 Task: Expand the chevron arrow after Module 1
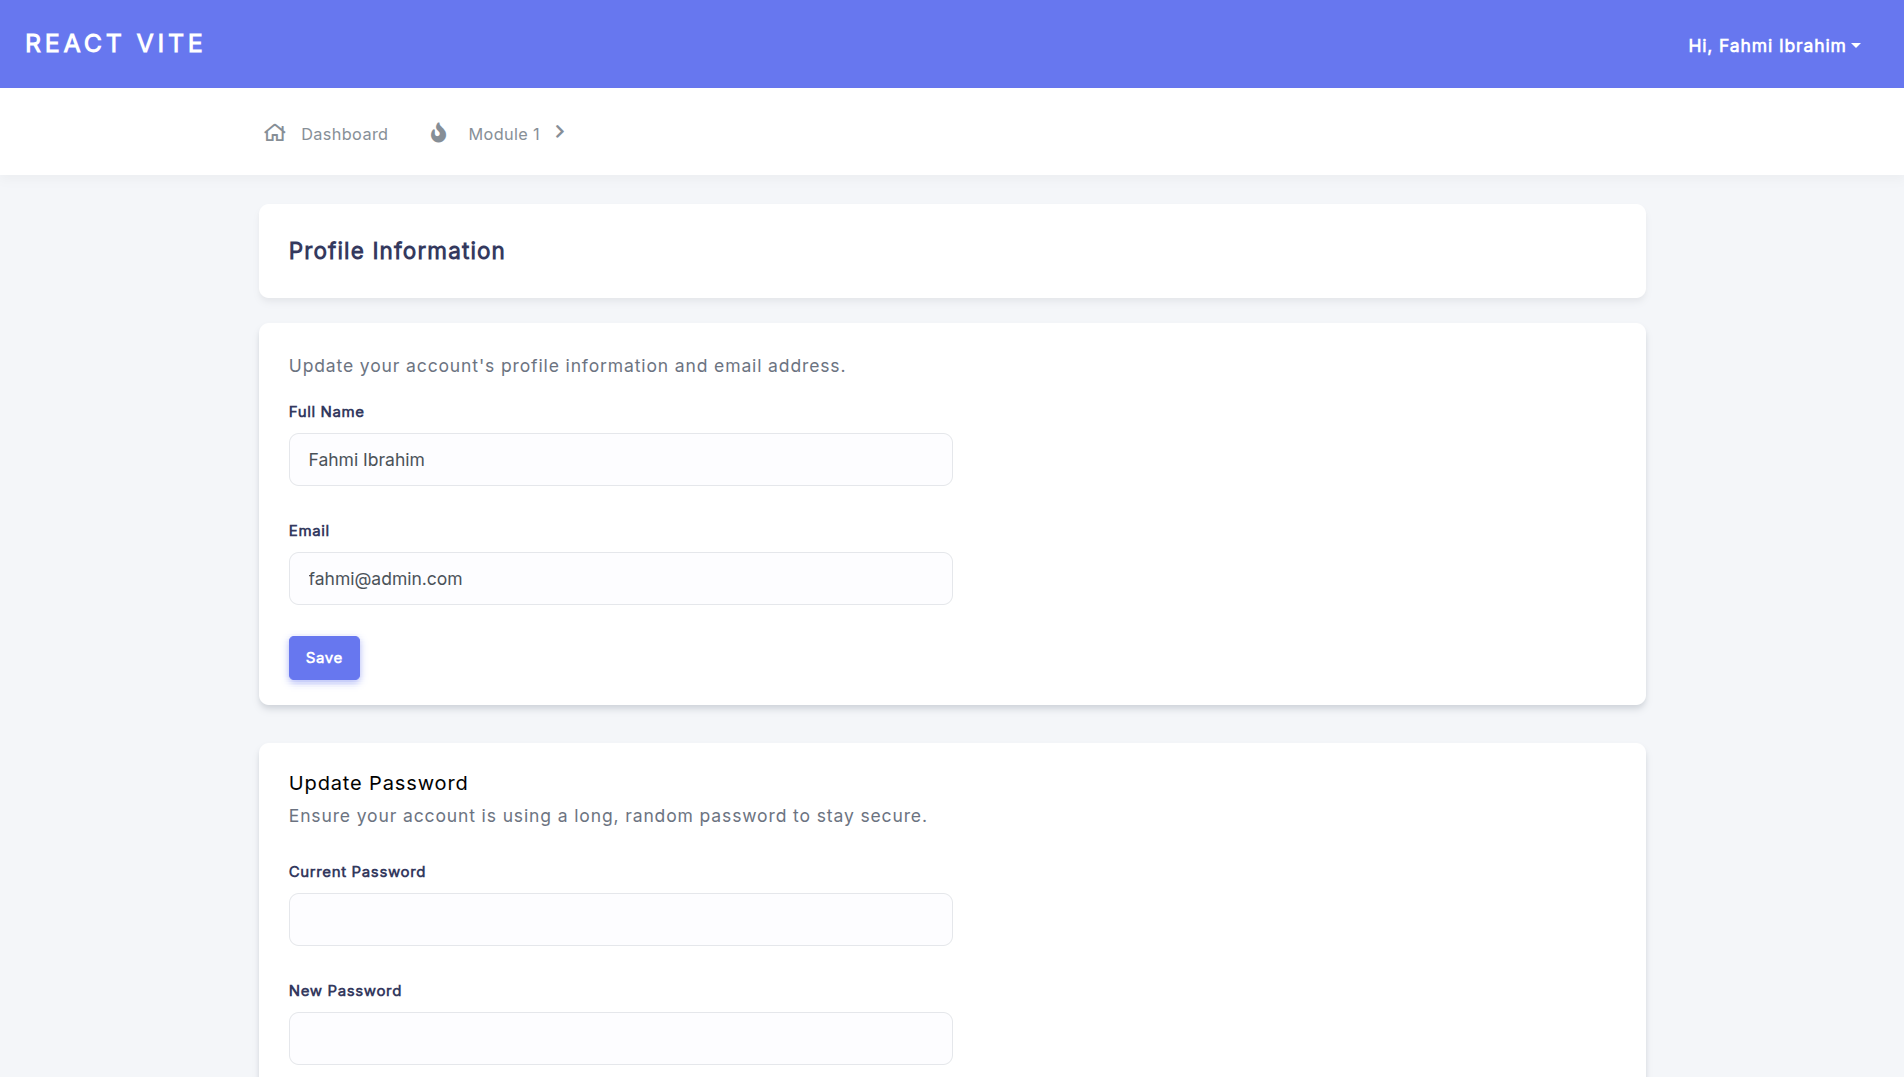click(560, 132)
